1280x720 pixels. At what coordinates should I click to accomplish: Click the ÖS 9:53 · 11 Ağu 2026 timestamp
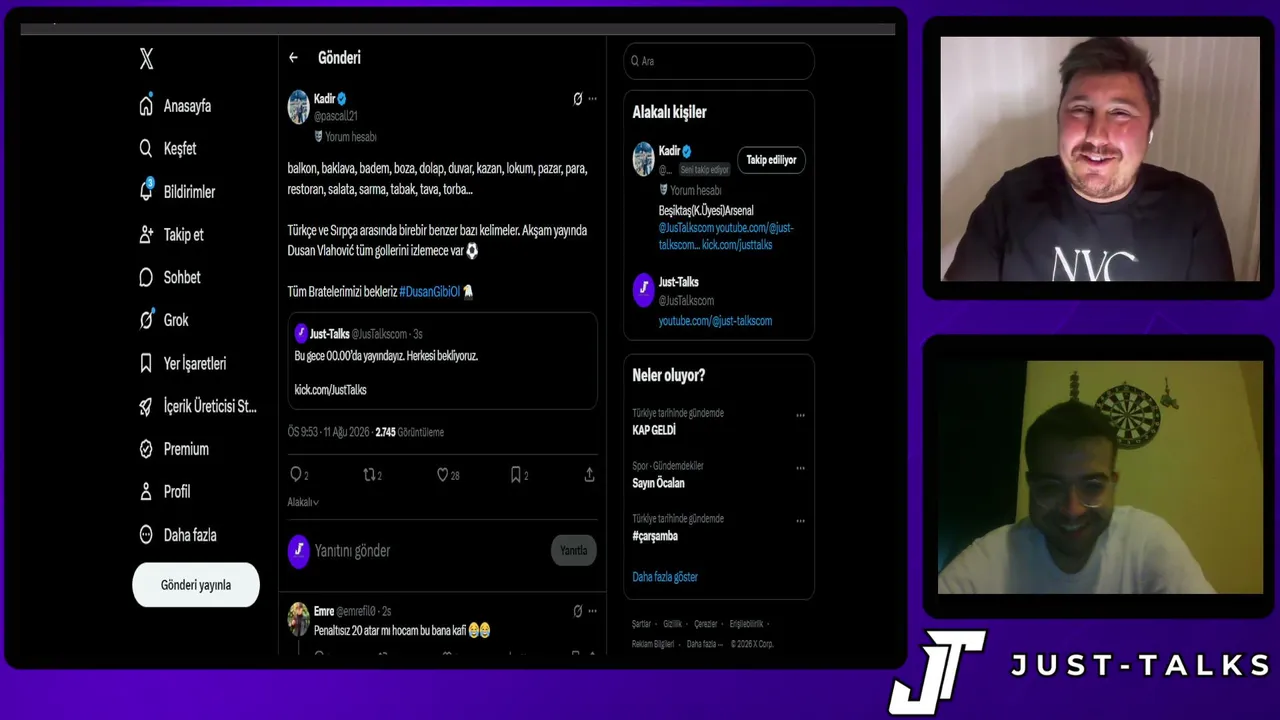tap(327, 432)
